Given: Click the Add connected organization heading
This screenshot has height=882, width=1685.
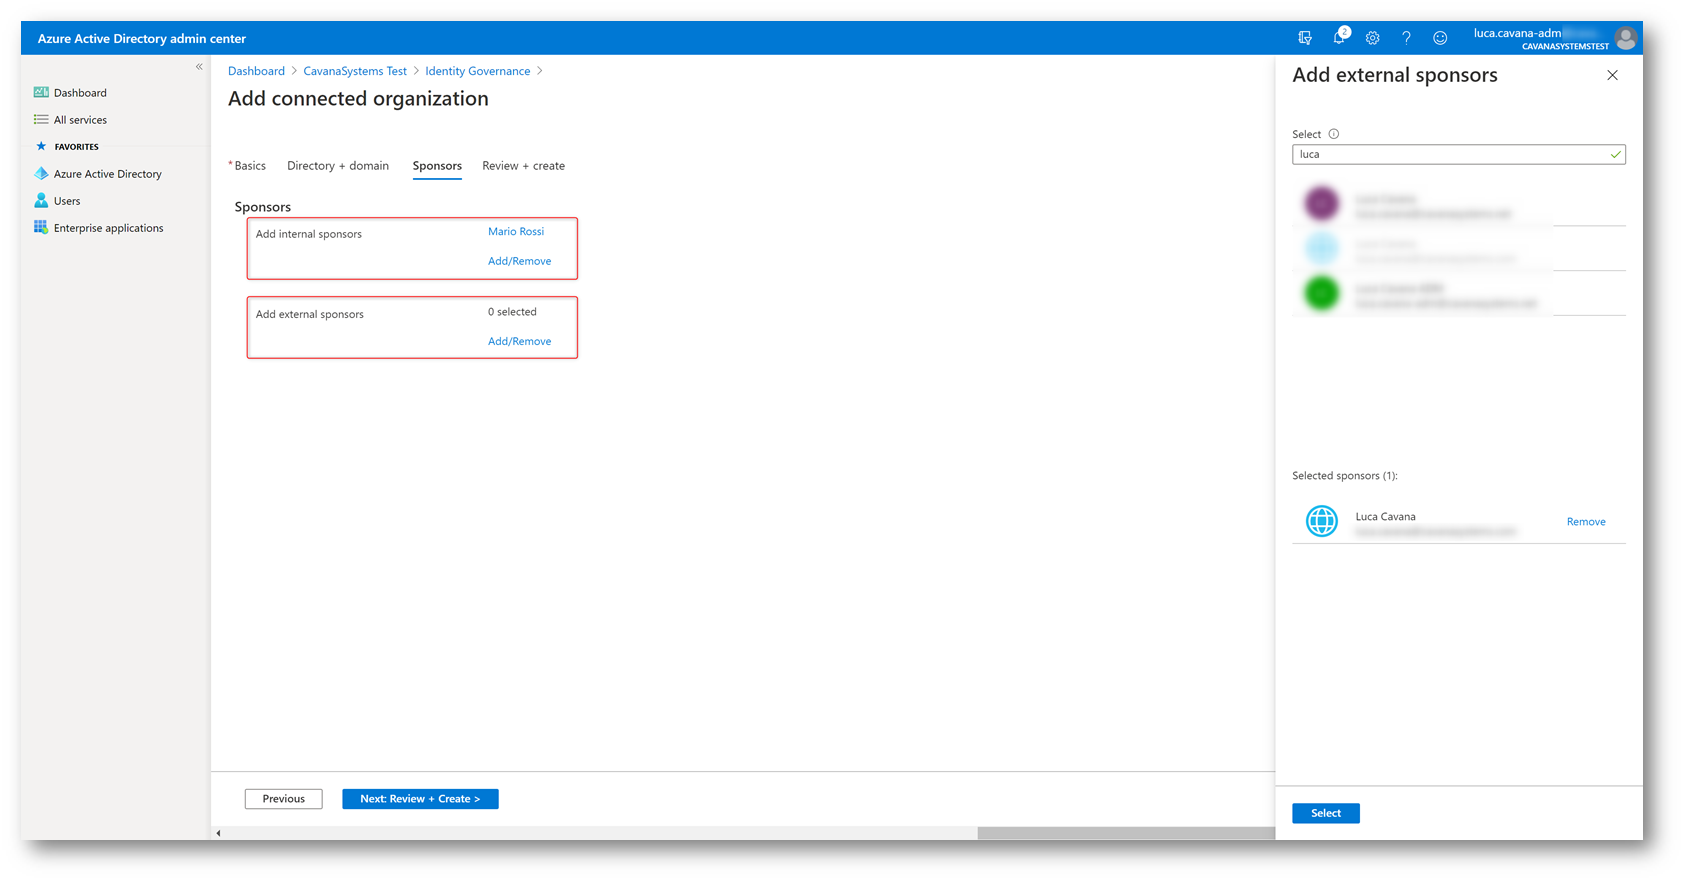Looking at the screenshot, I should 358,99.
